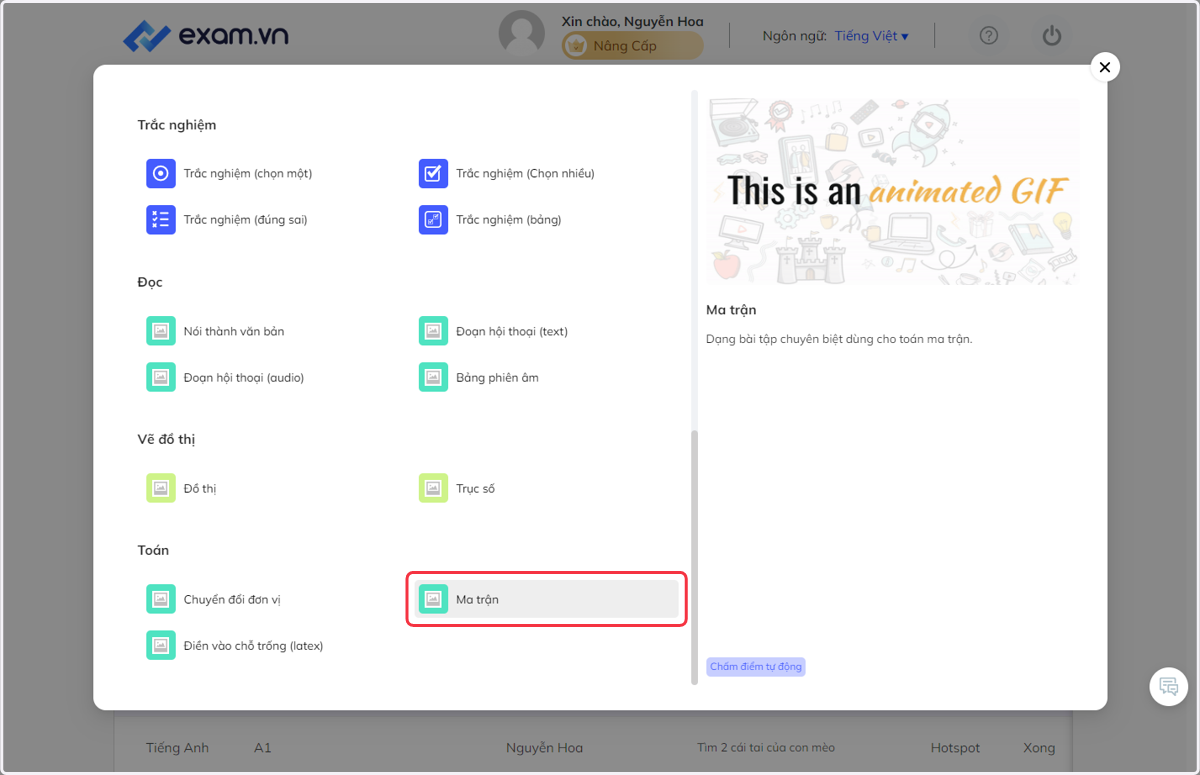Close the question type dialog
The image size is (1200, 775).
pos(1104,67)
